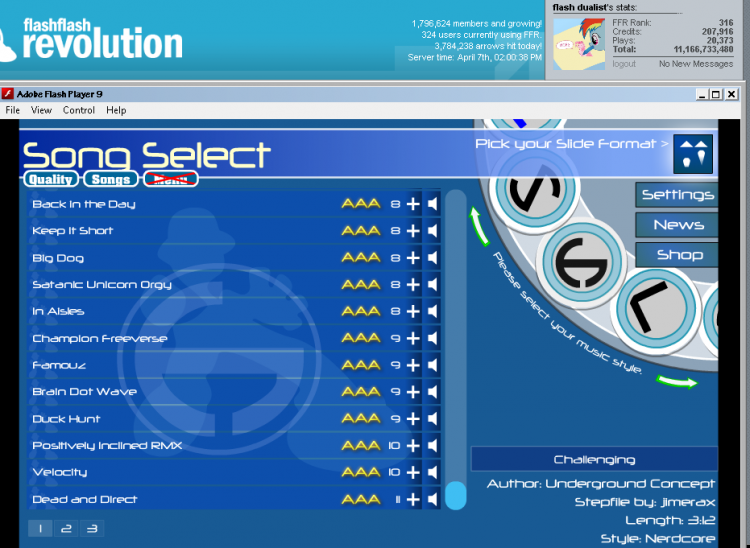Select the L music style disc

pos(656,311)
